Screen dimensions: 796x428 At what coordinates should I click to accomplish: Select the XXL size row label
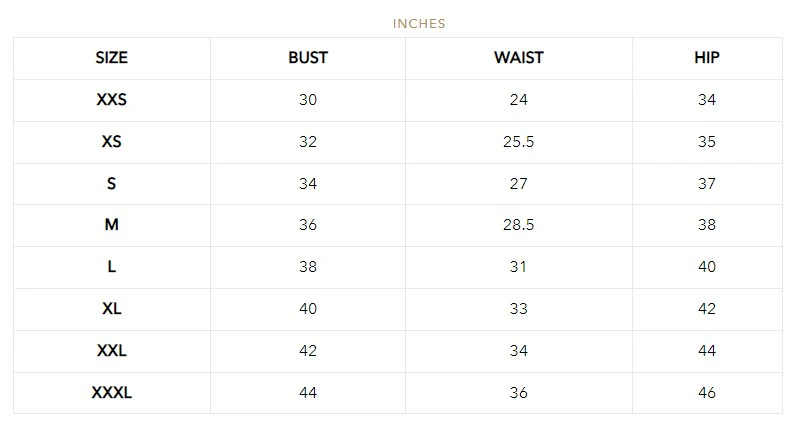click(x=111, y=351)
